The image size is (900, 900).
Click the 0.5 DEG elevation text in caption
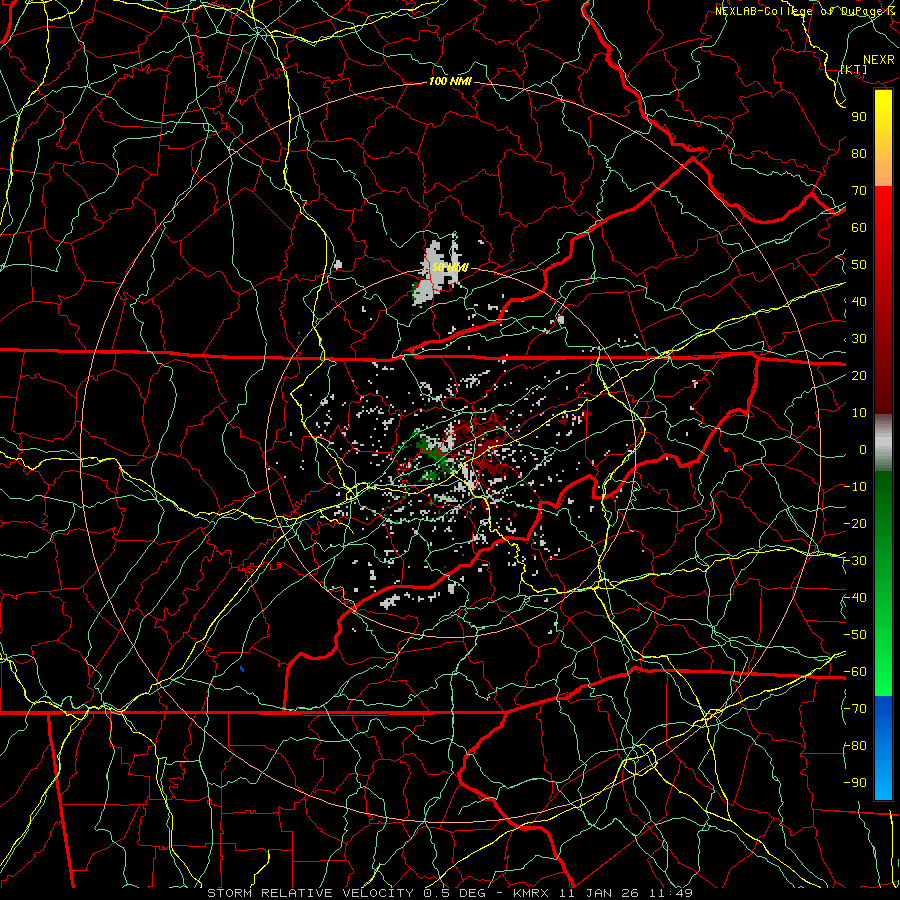455,893
